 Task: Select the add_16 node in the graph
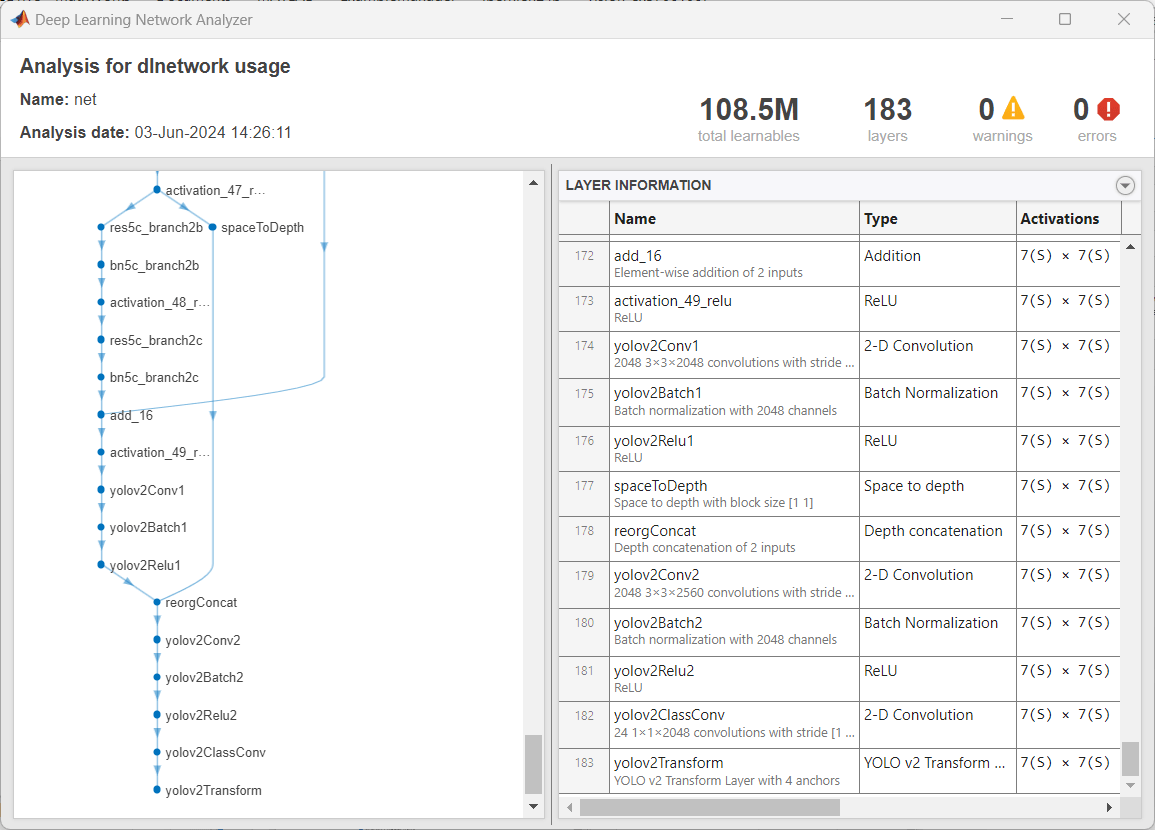(99, 415)
